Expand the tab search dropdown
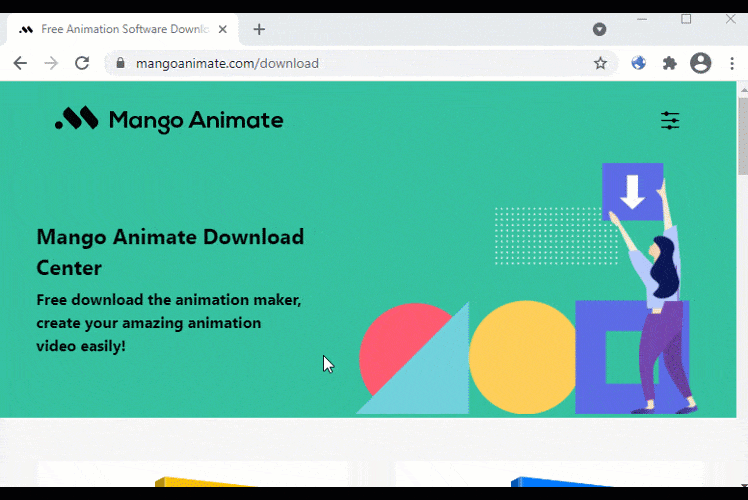The width and height of the screenshot is (748, 500). pyautogui.click(x=599, y=29)
